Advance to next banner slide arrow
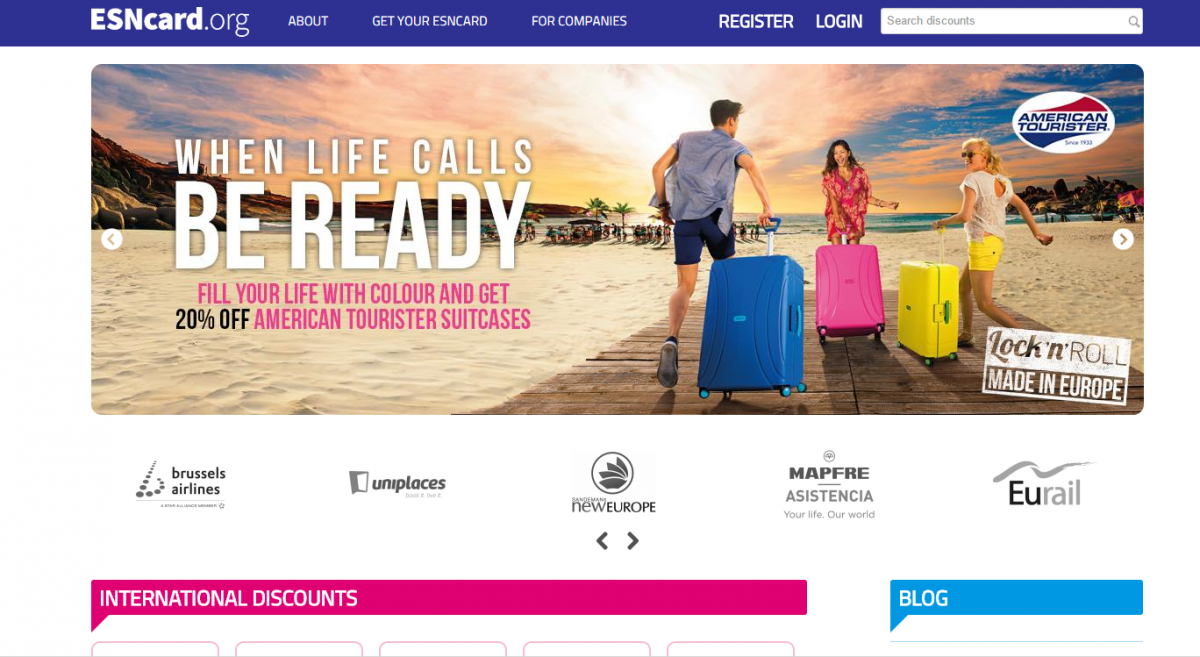Screen dimensions: 1200x657 [x=1123, y=239]
